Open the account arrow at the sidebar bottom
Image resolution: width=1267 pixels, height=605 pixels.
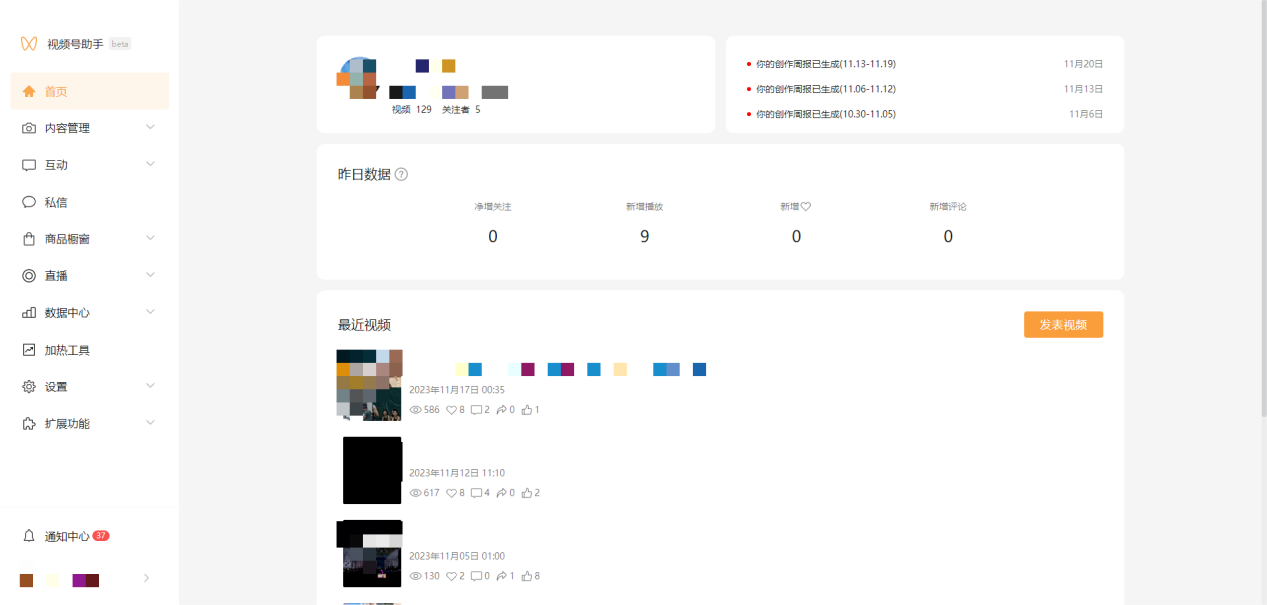[147, 578]
